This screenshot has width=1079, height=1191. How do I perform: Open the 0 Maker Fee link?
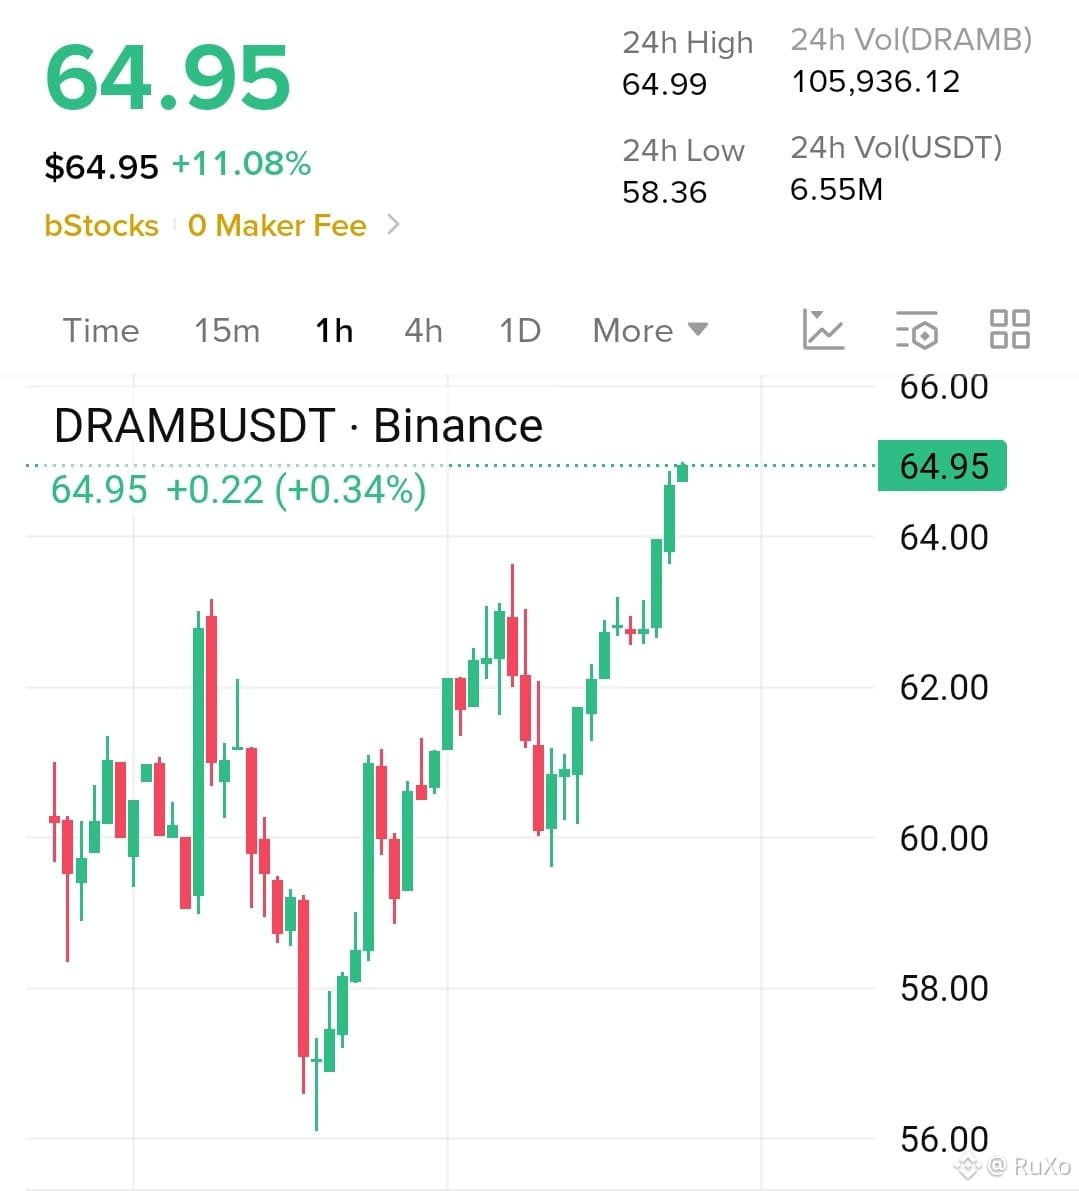tap(277, 226)
